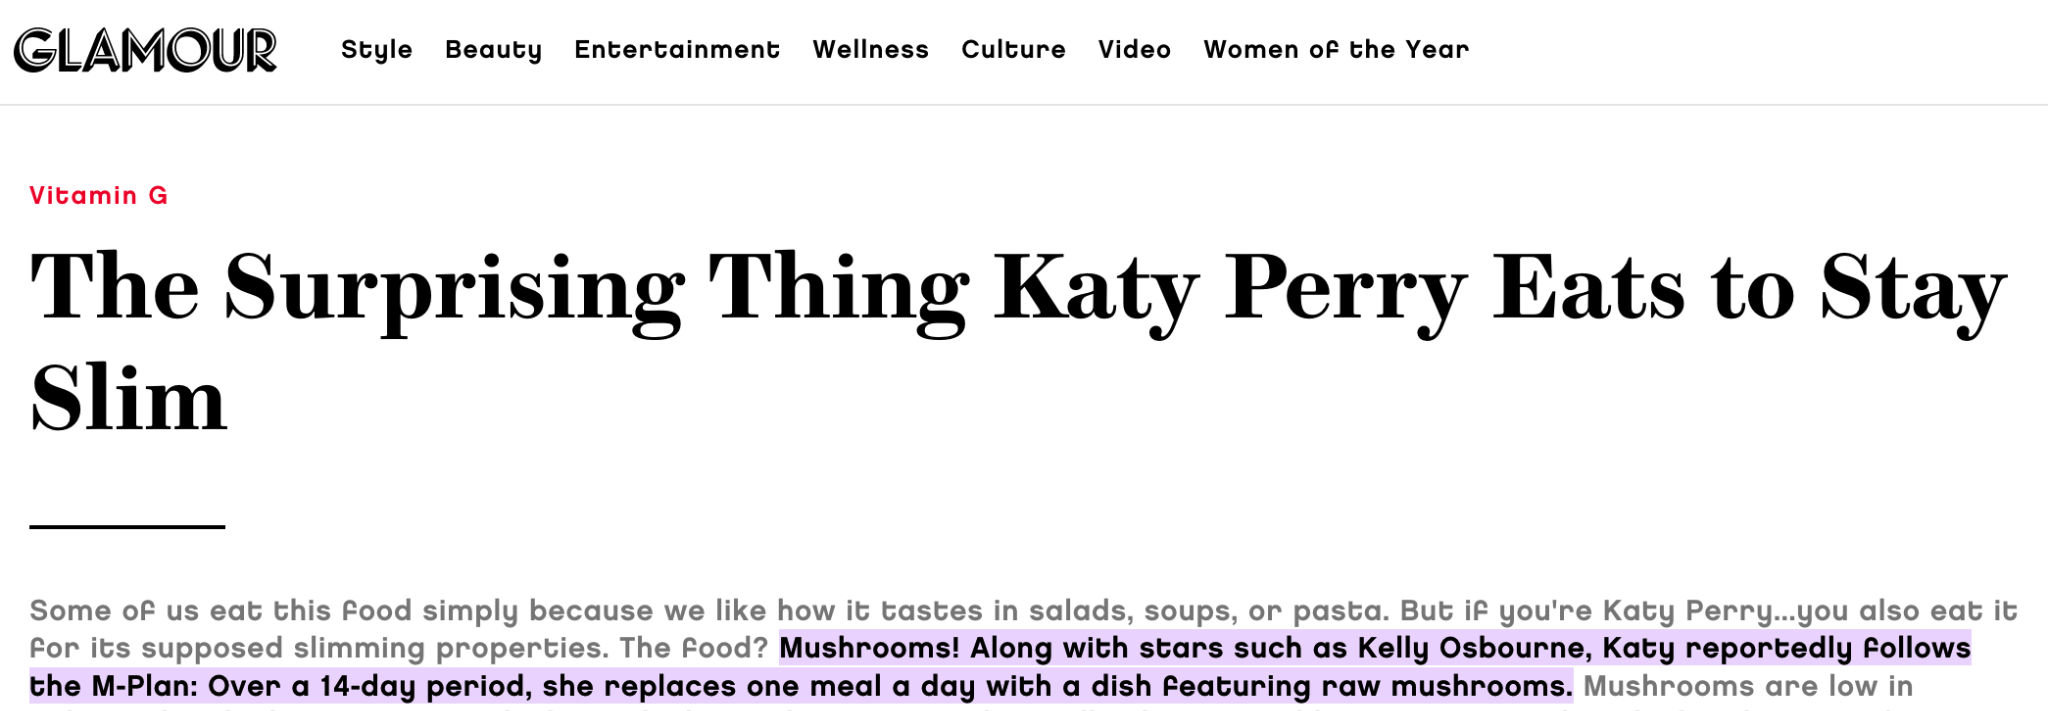Viewport: 2048px width, 711px height.
Task: Select Entertainment in the navigation bar
Action: pyautogui.click(x=677, y=50)
